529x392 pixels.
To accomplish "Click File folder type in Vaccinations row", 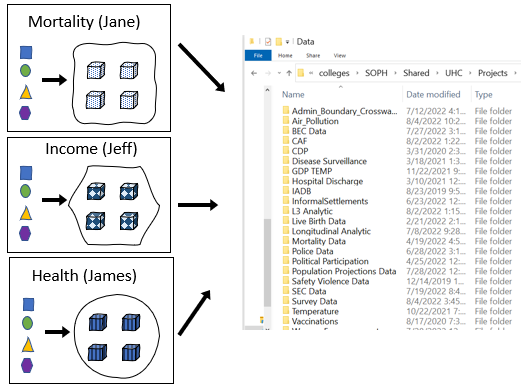I will pyautogui.click(x=493, y=321).
